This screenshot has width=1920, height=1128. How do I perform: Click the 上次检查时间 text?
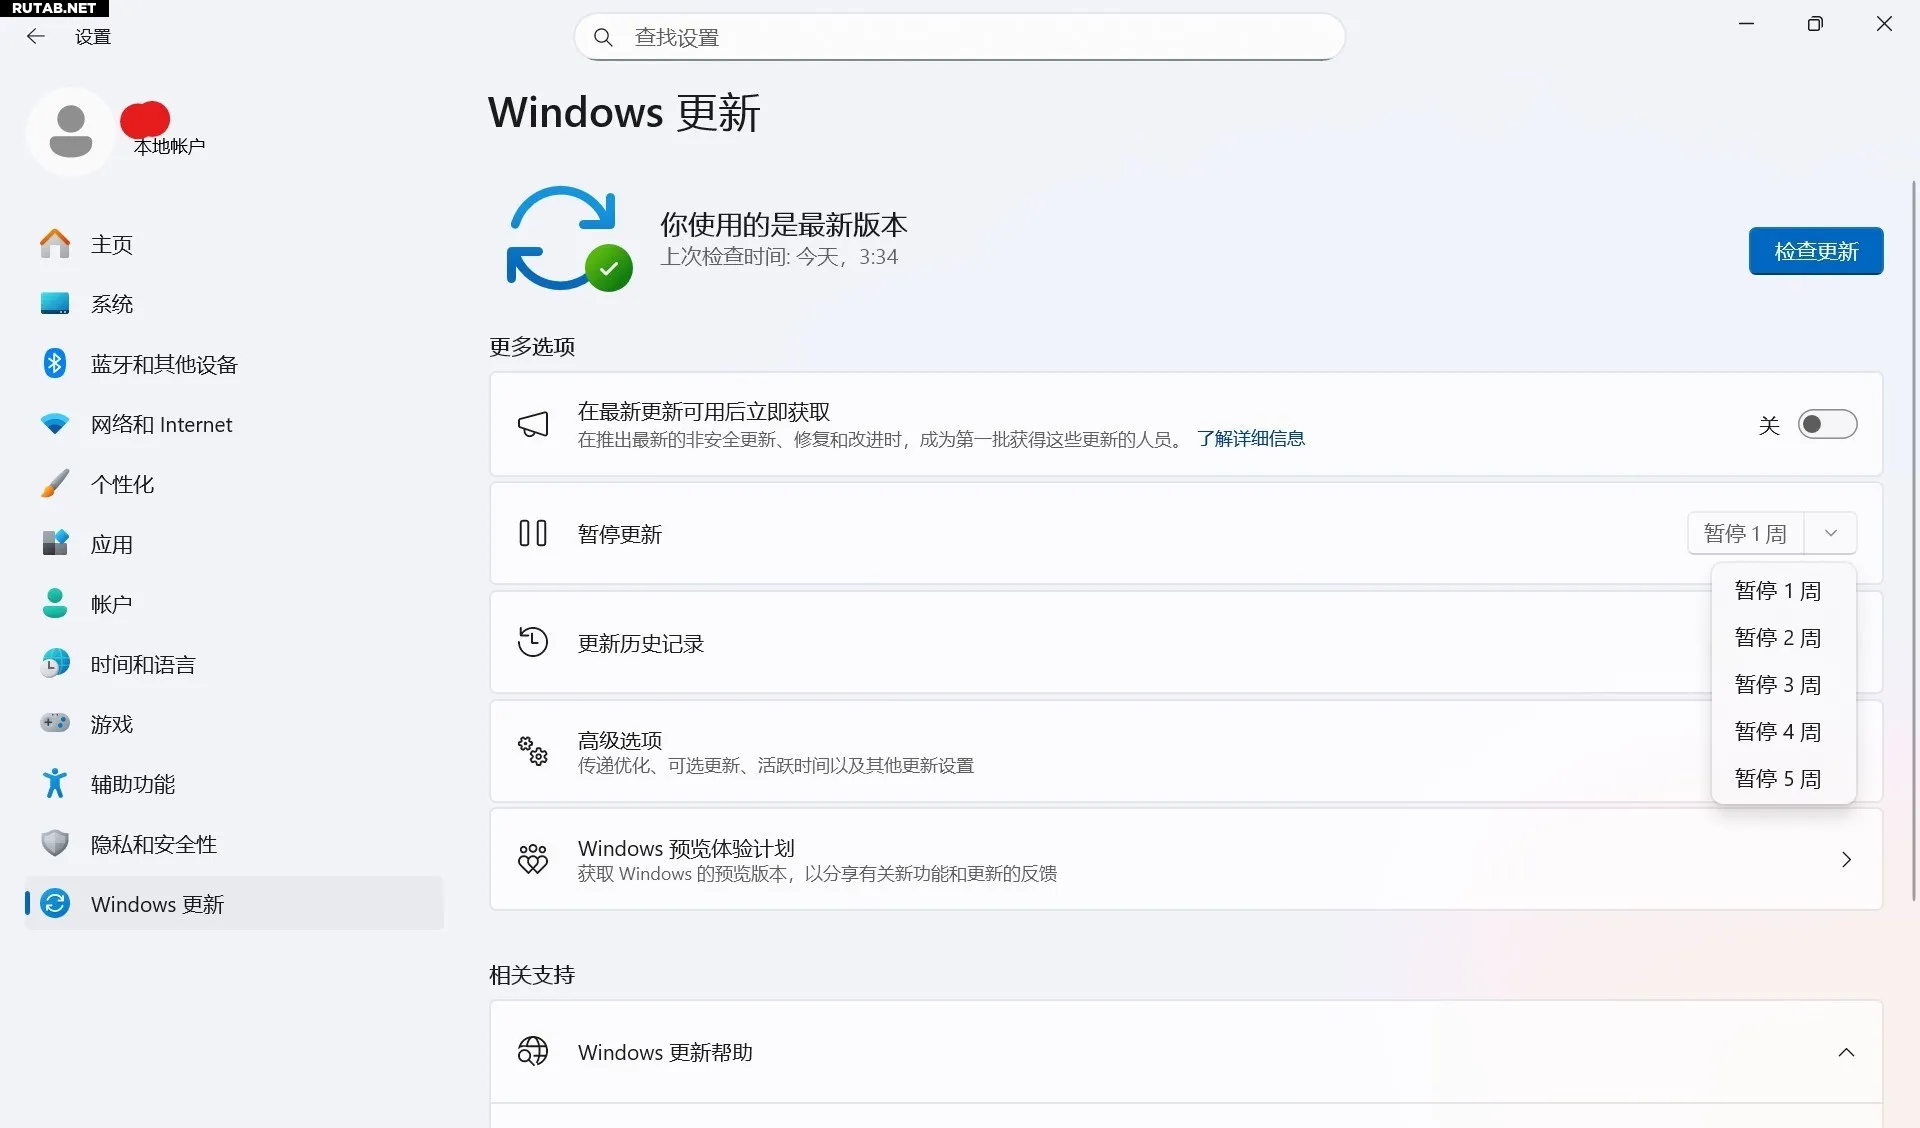pos(779,257)
